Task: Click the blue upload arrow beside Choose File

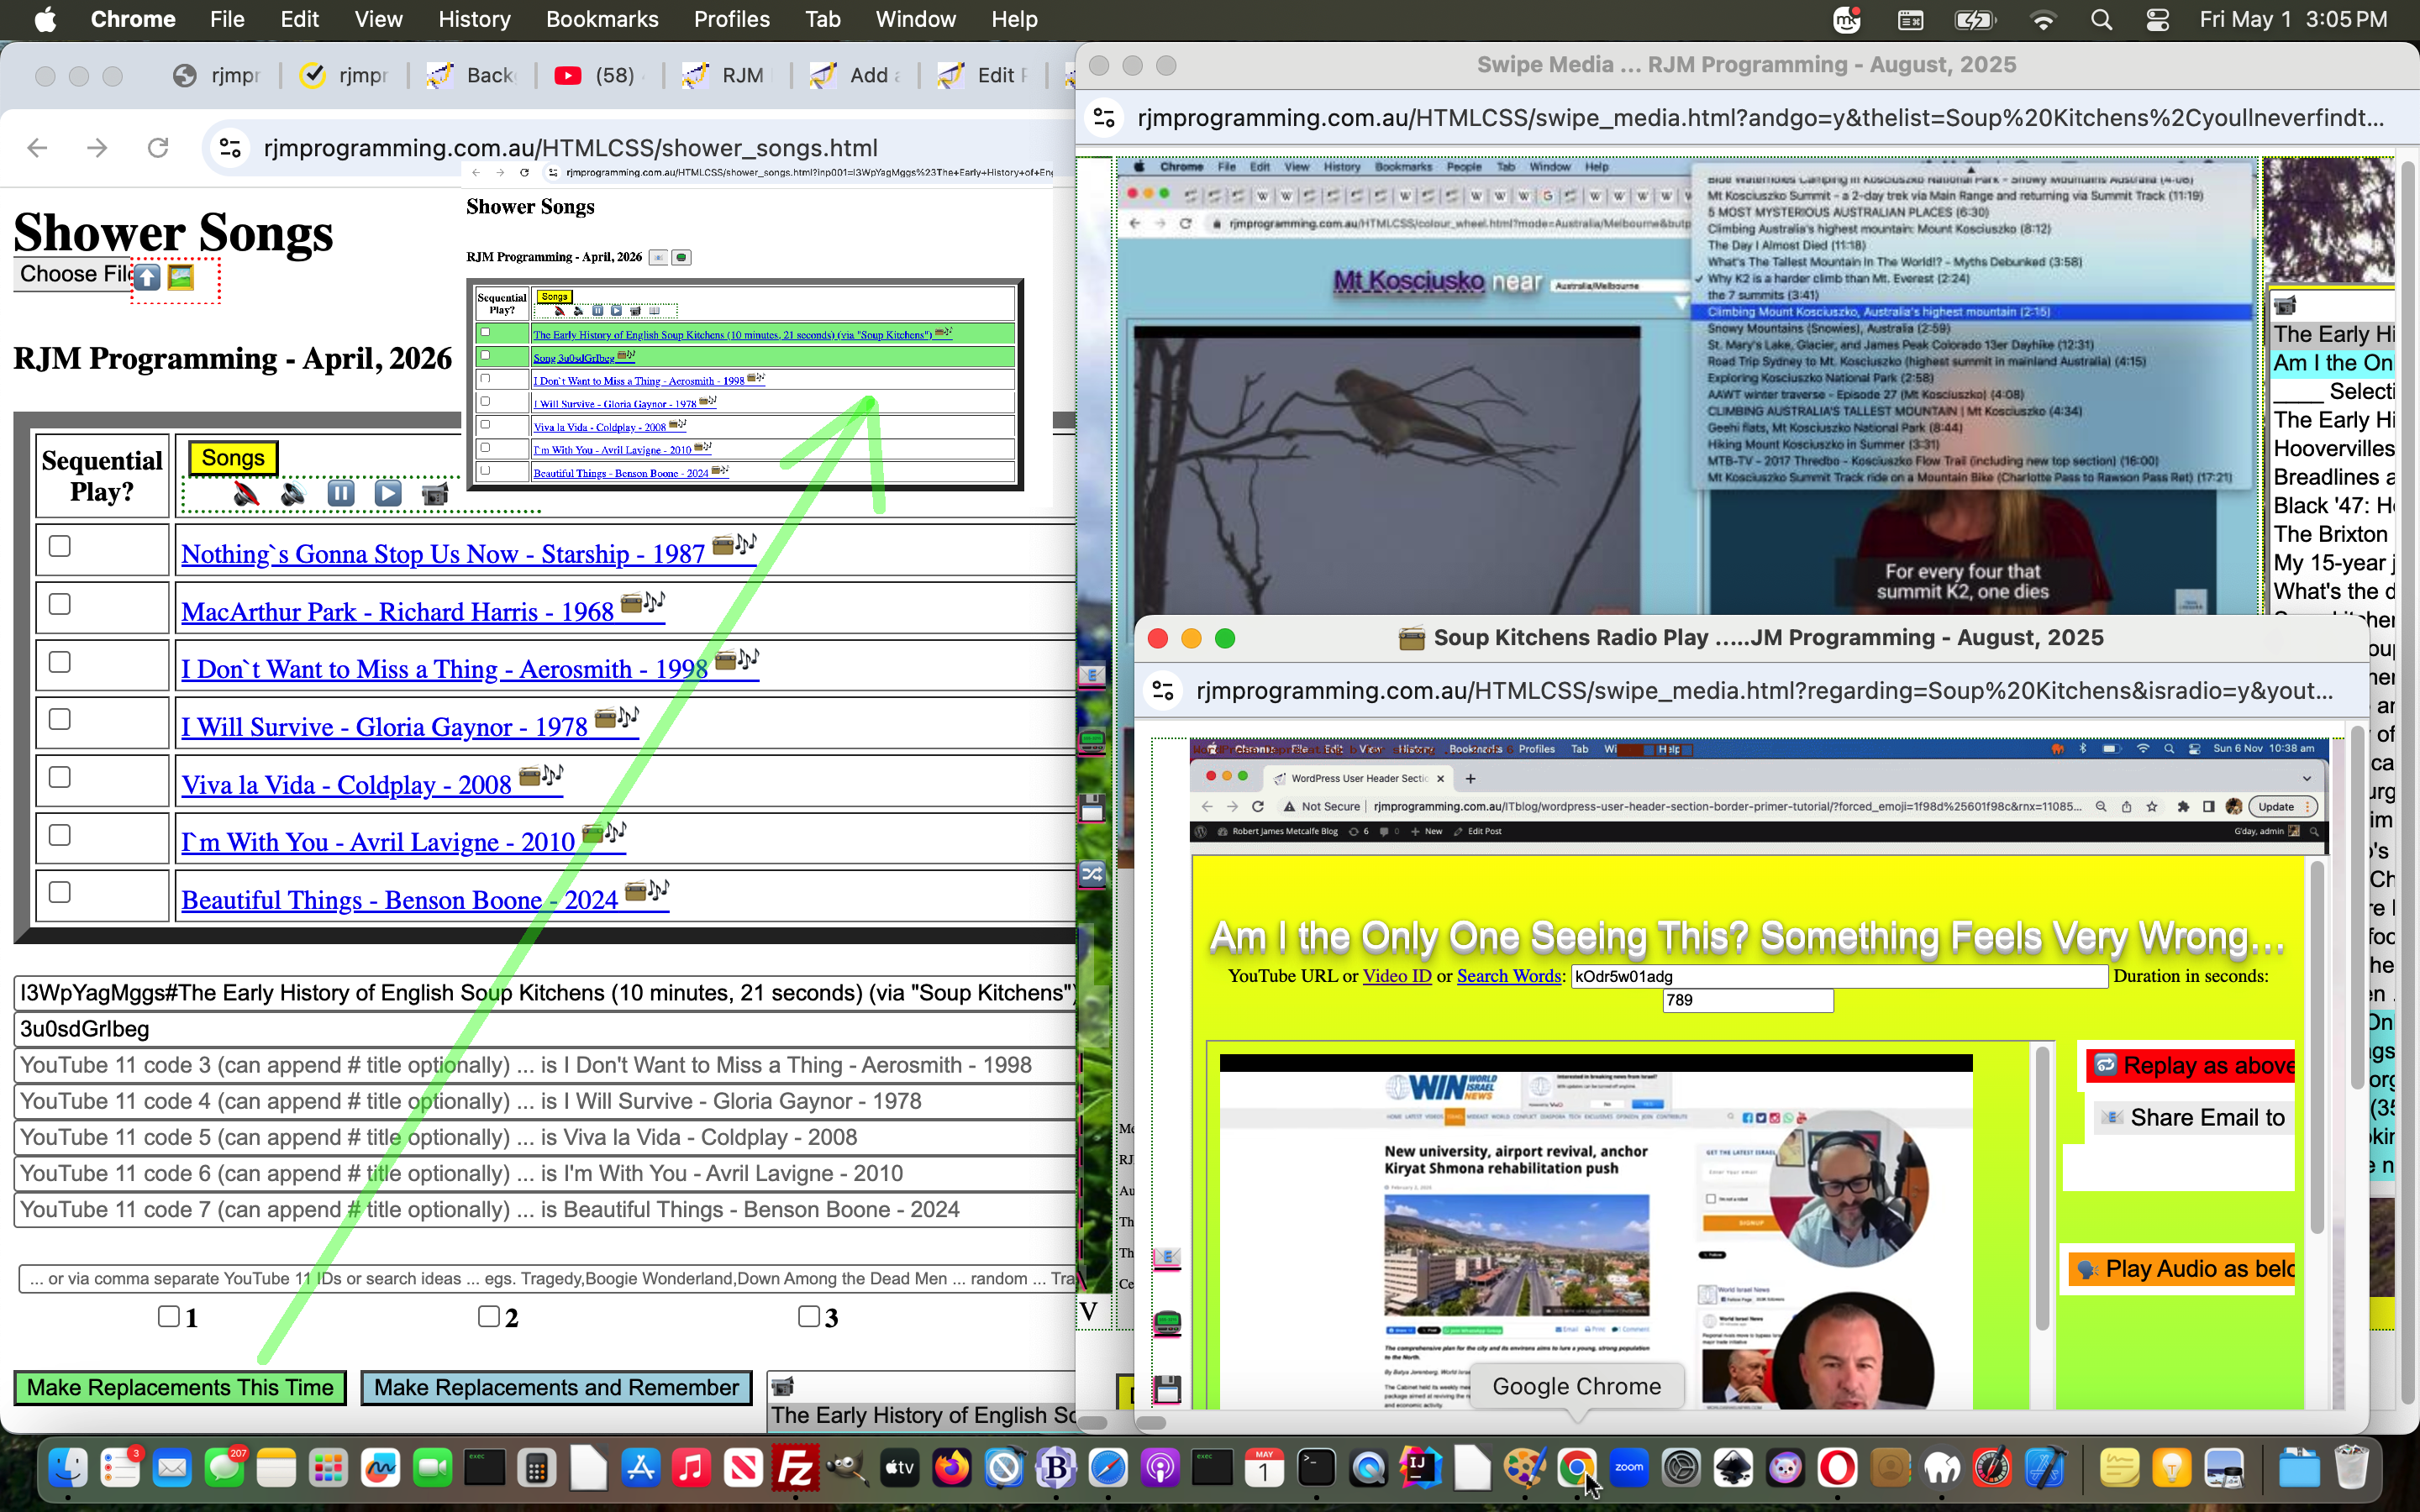Action: pos(147,277)
